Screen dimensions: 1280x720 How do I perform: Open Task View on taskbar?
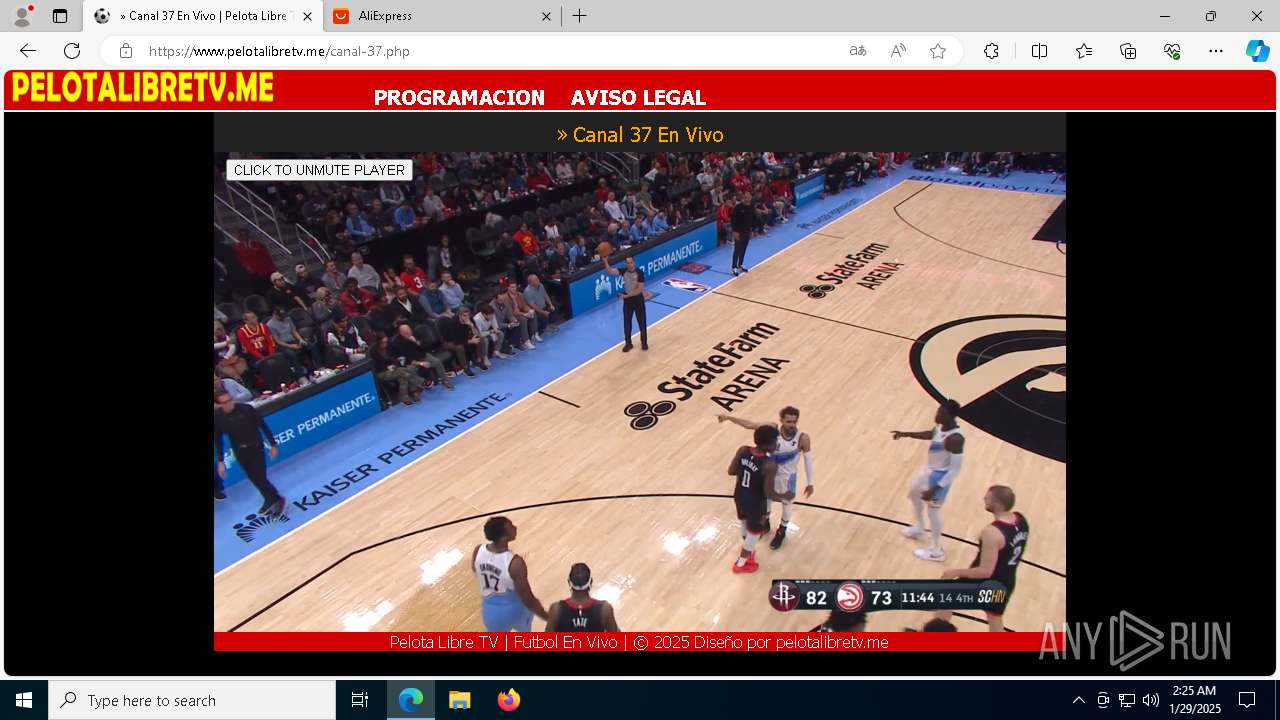pos(360,700)
